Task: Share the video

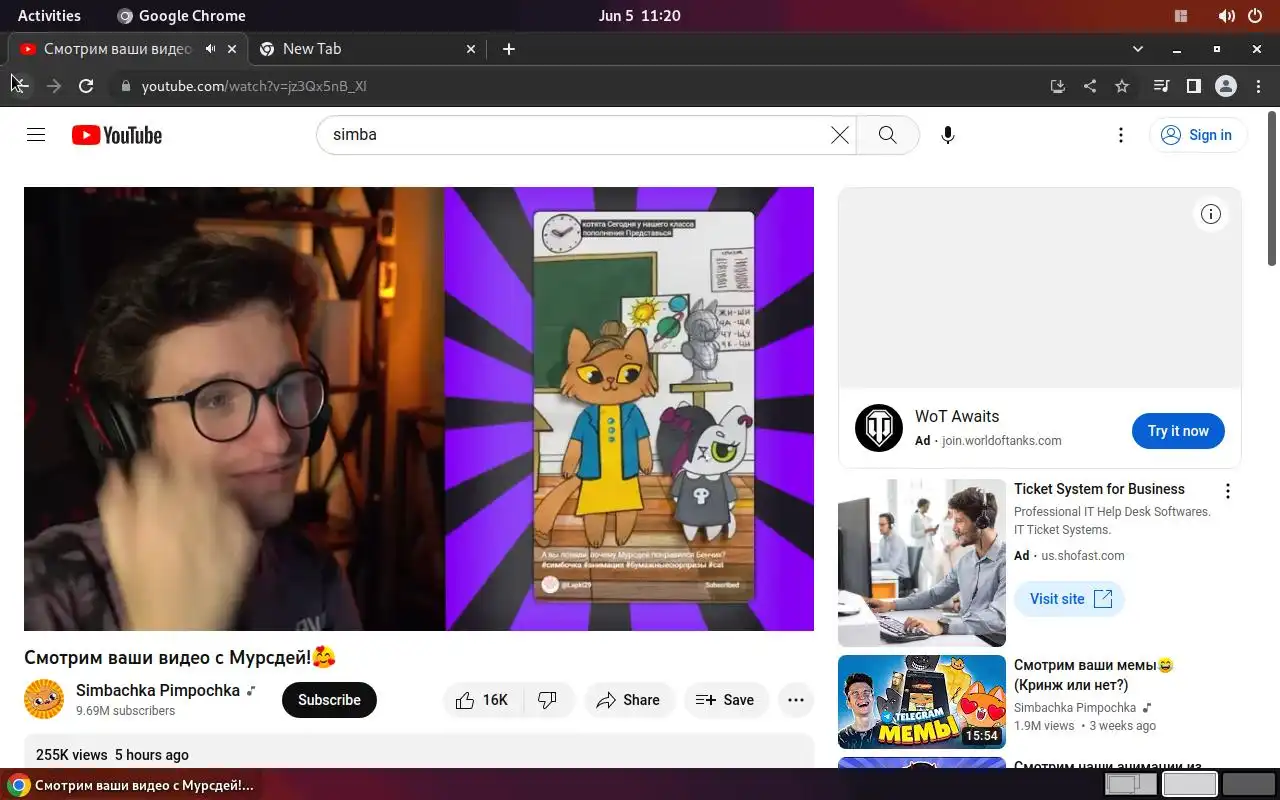Action: 629,700
